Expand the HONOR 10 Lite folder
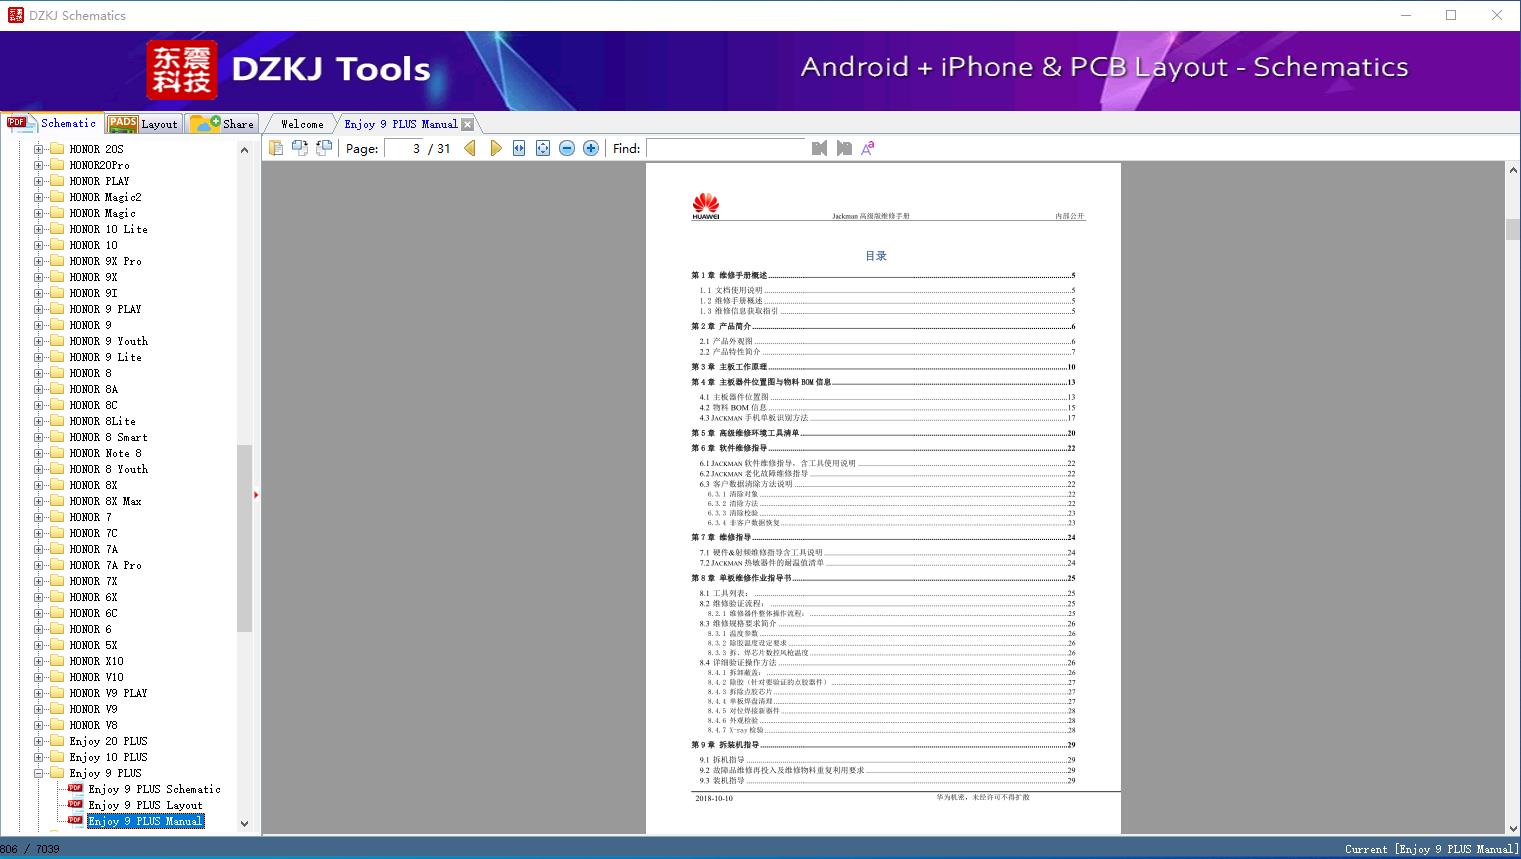 coord(38,229)
